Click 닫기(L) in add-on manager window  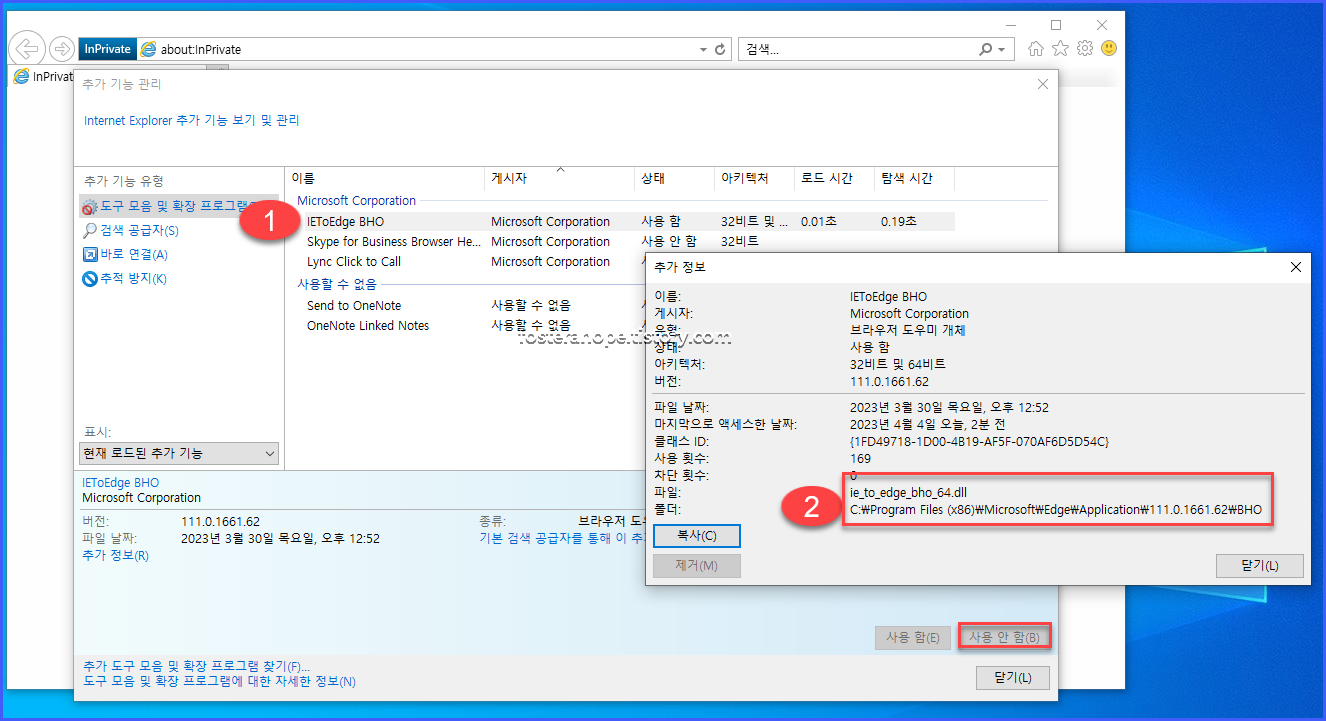pos(1012,678)
